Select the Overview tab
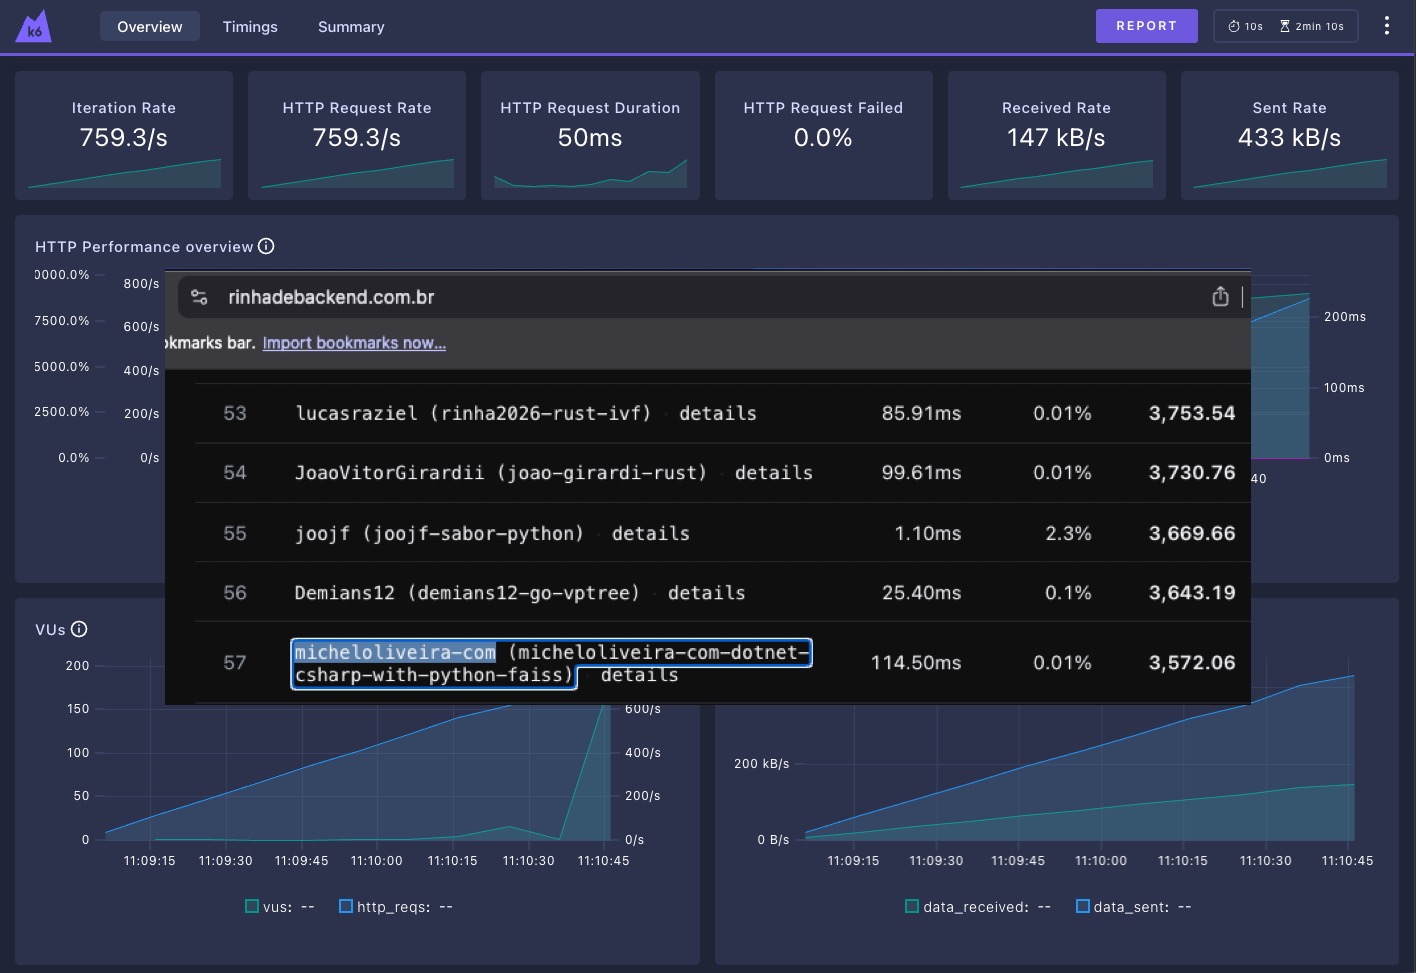The height and width of the screenshot is (973, 1416). [x=150, y=27]
